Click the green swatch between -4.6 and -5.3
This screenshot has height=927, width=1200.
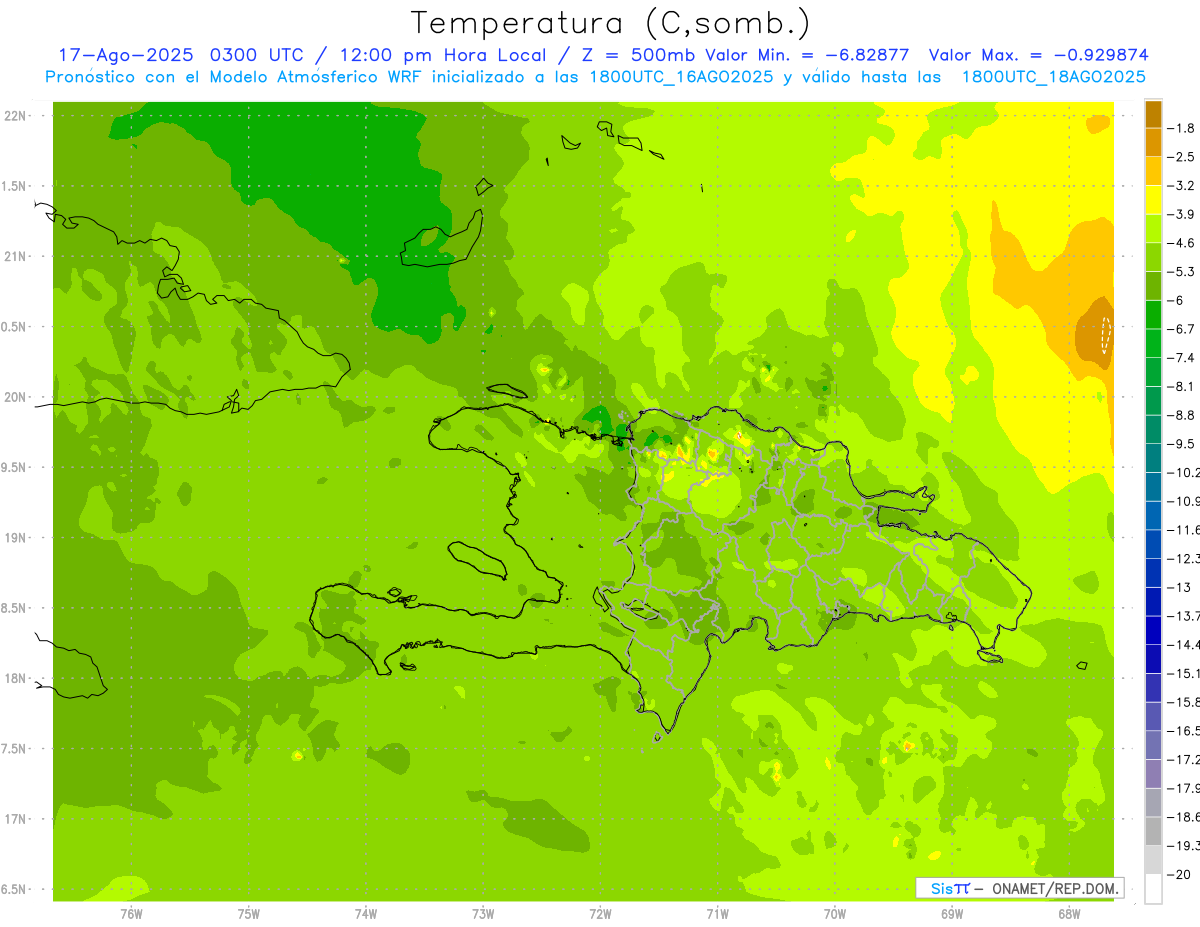pos(1153,257)
